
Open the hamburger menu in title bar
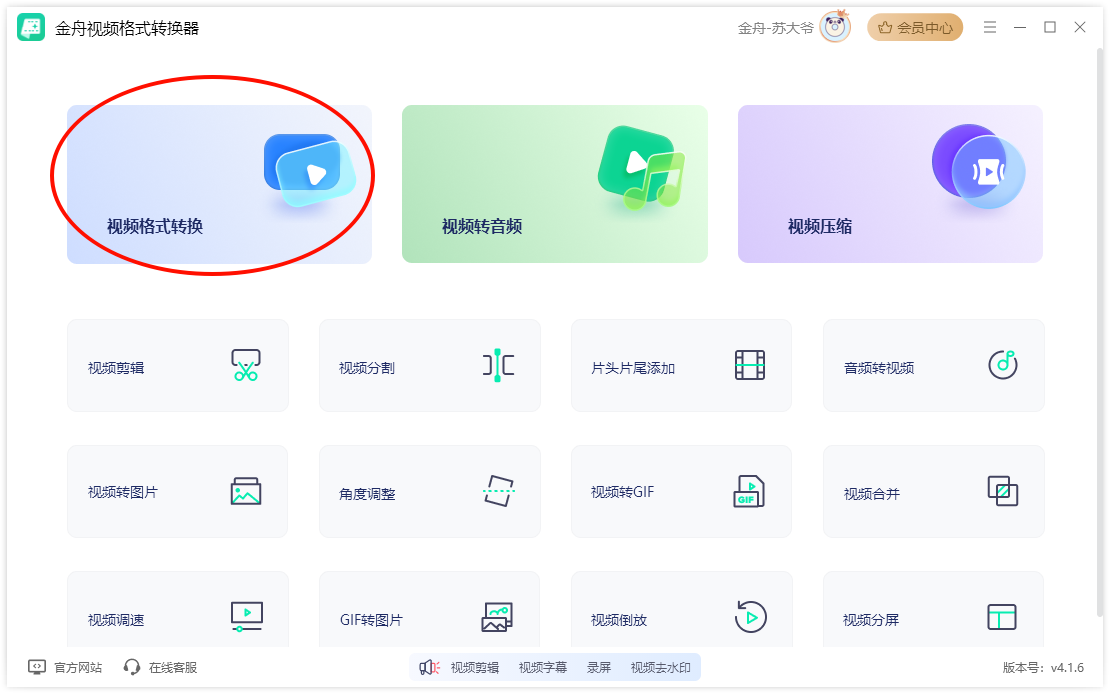990,27
